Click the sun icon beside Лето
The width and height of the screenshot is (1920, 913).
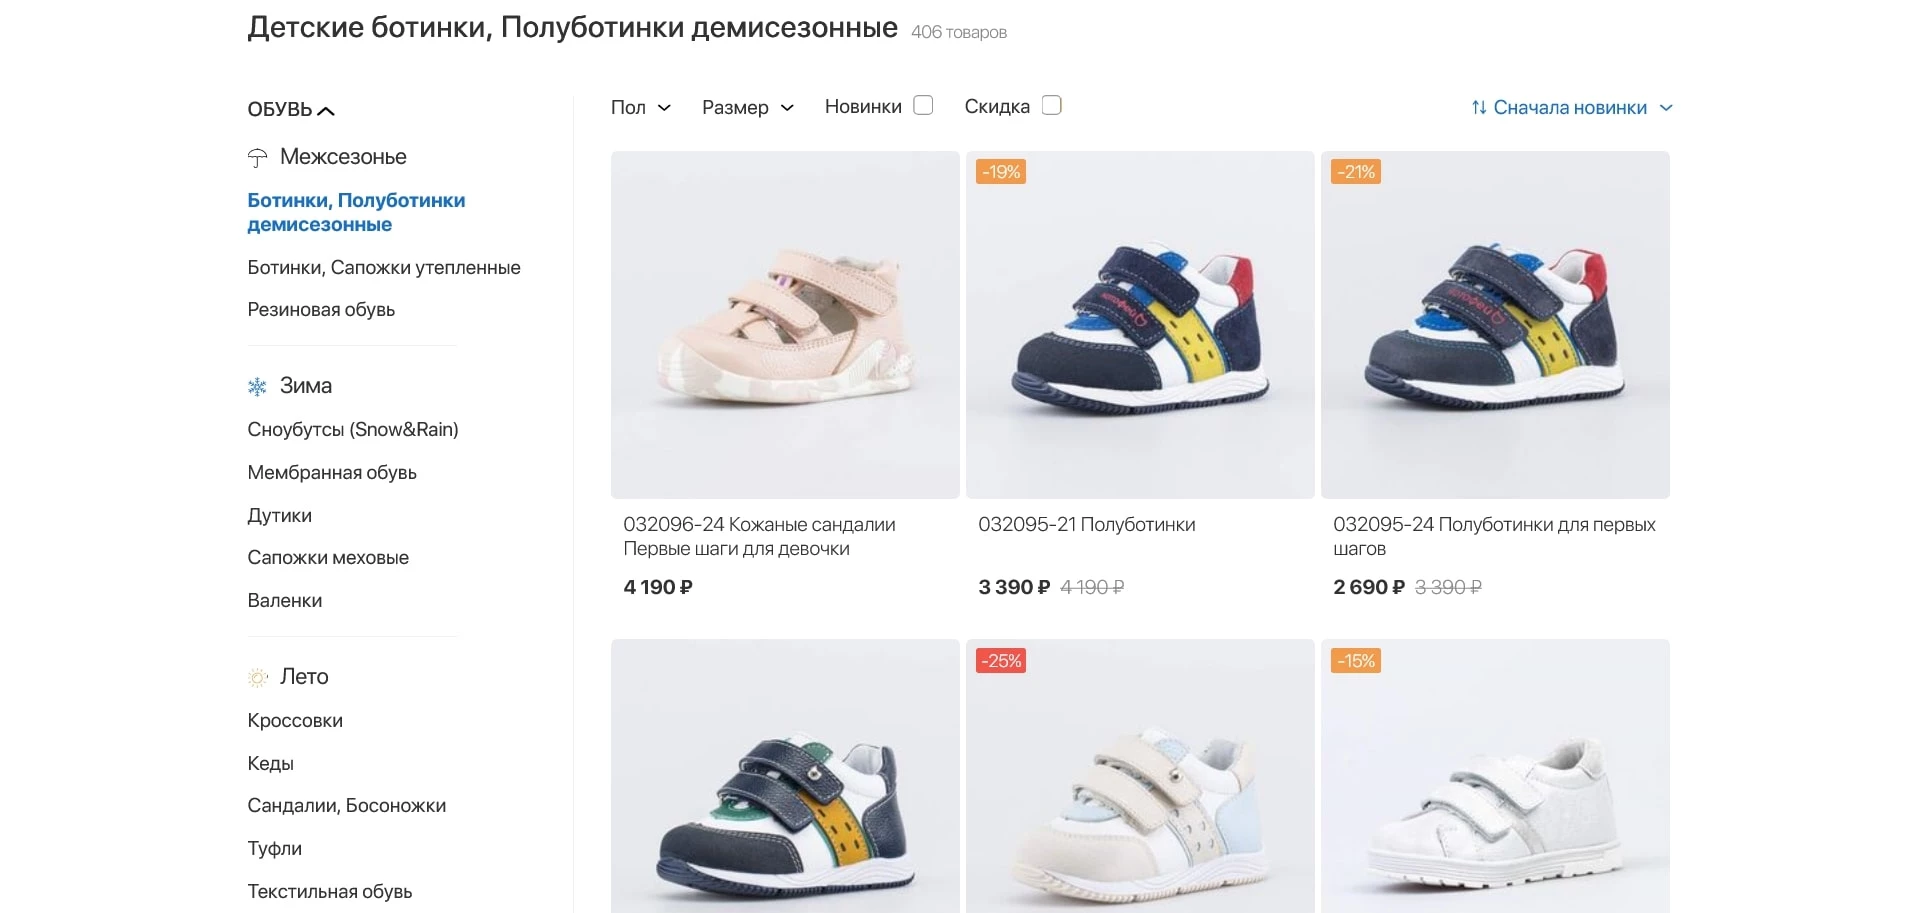click(257, 678)
